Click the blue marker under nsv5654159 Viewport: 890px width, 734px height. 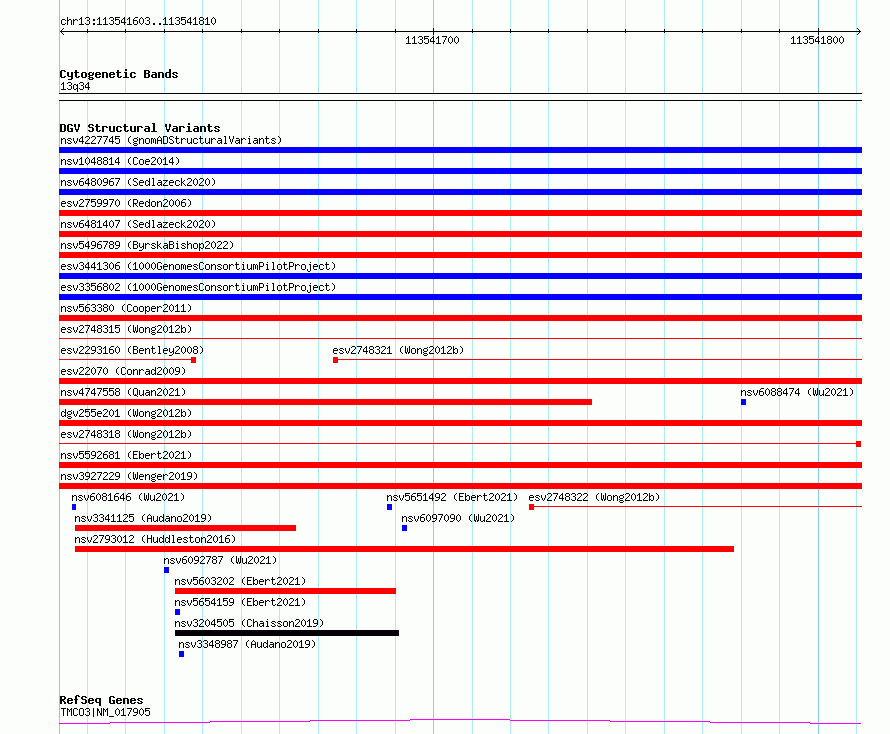tap(178, 612)
